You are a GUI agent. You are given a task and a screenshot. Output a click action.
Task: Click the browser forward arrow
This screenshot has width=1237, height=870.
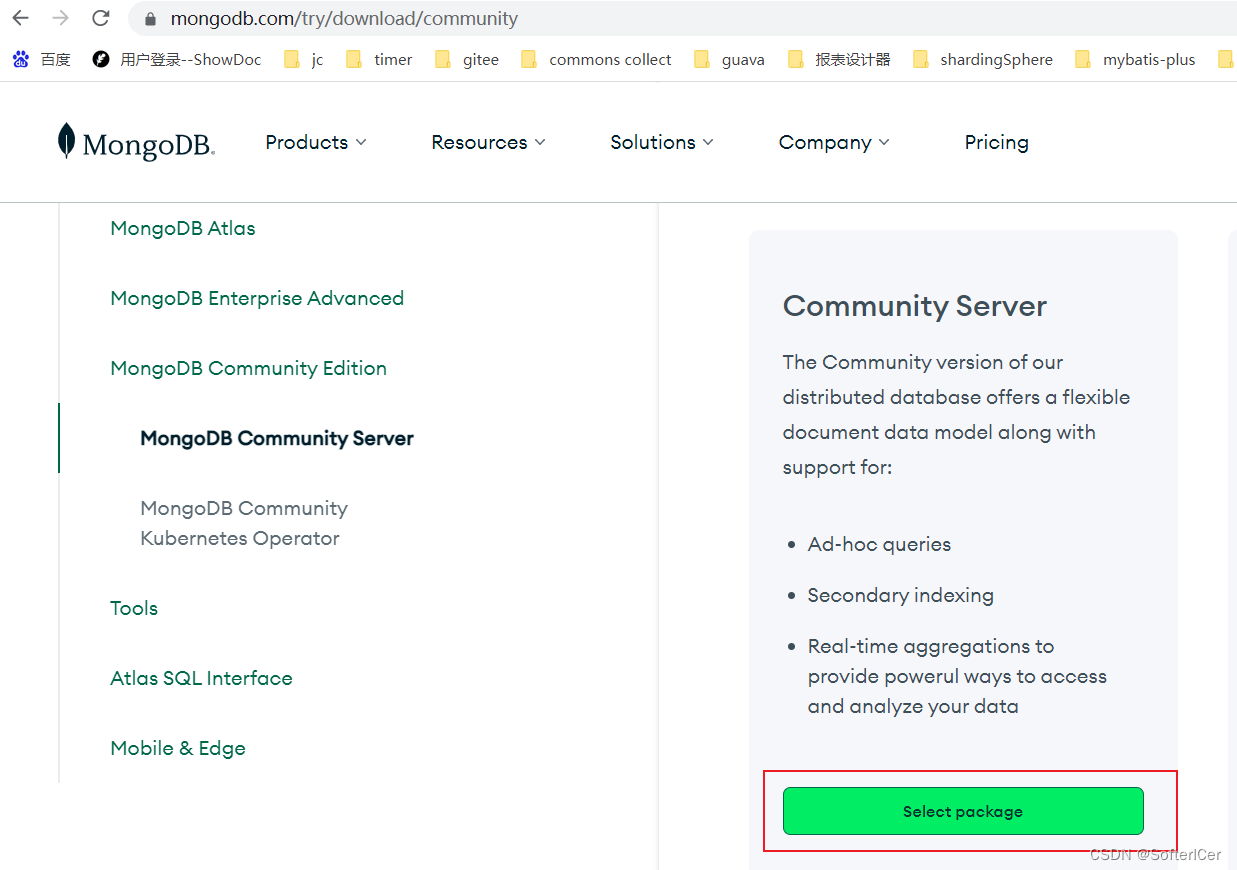tap(60, 18)
